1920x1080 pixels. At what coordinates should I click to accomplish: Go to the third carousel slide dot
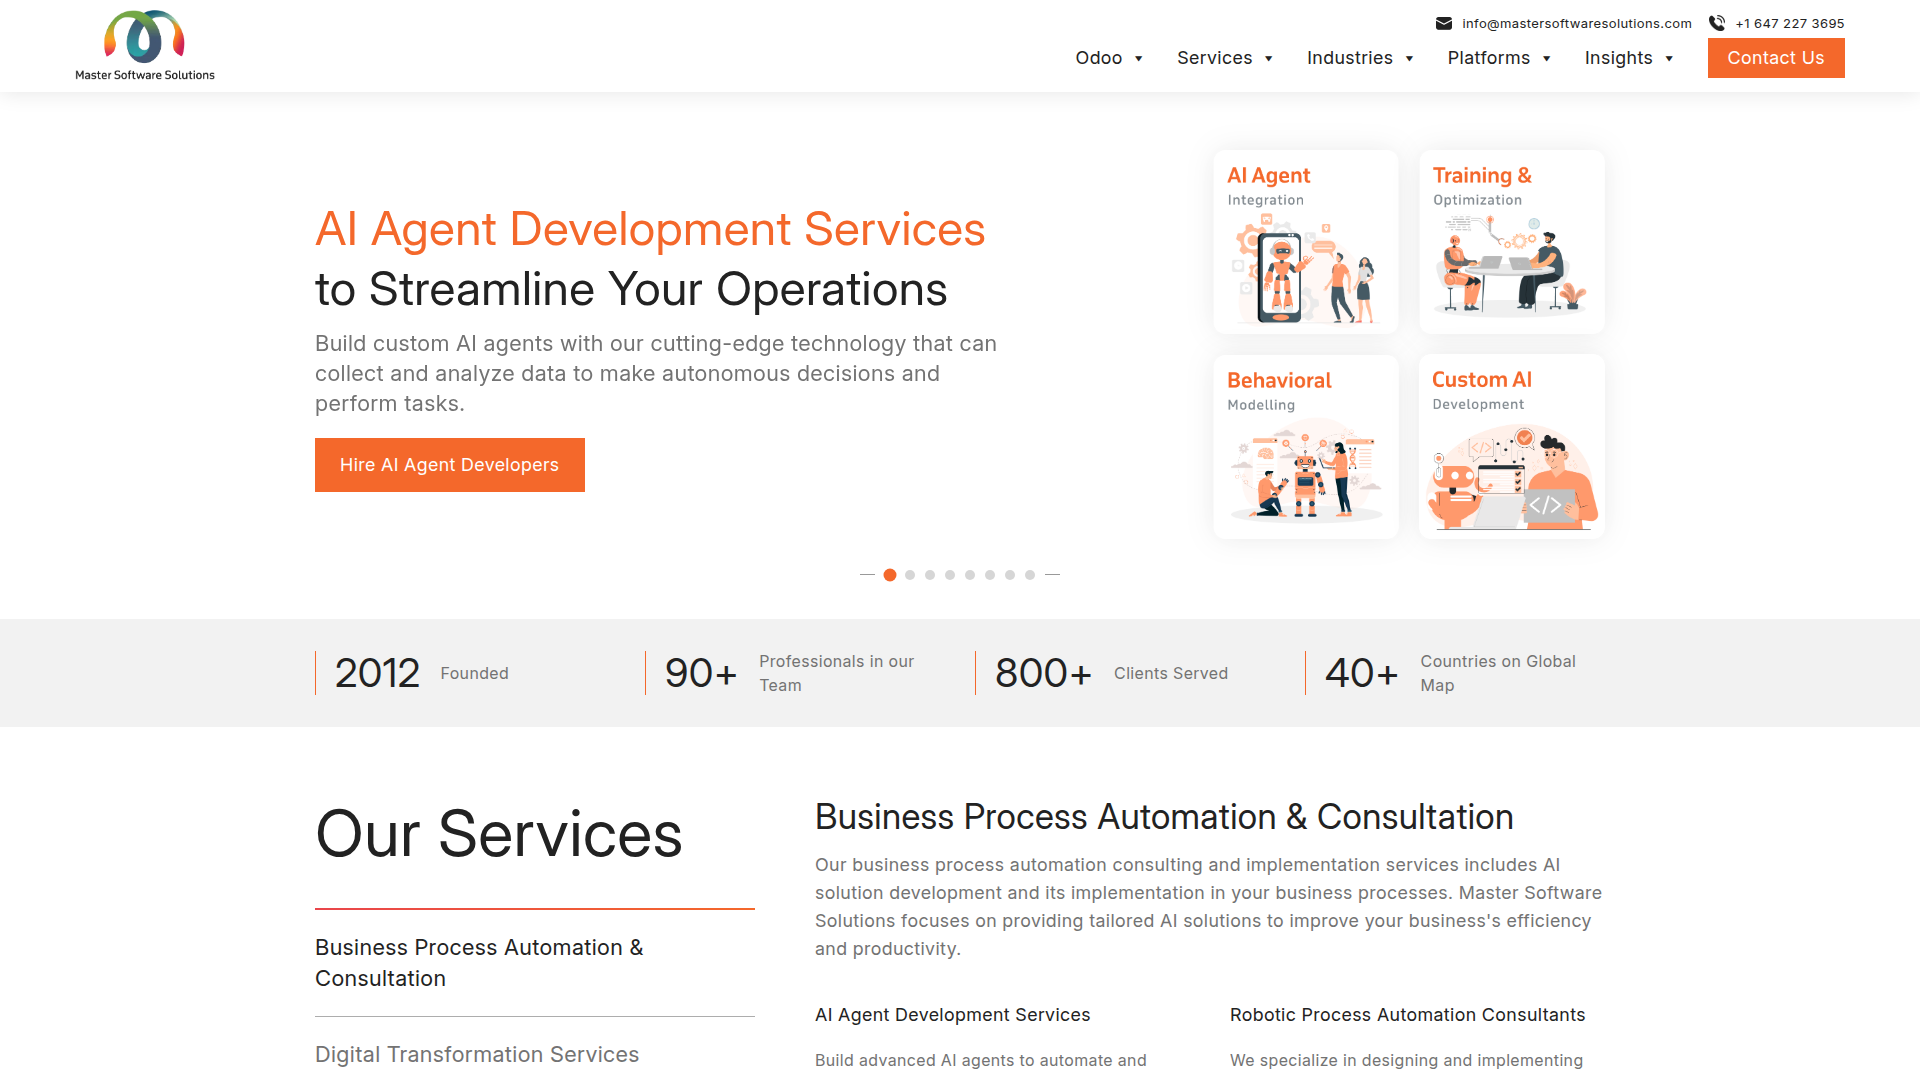pyautogui.click(x=930, y=575)
